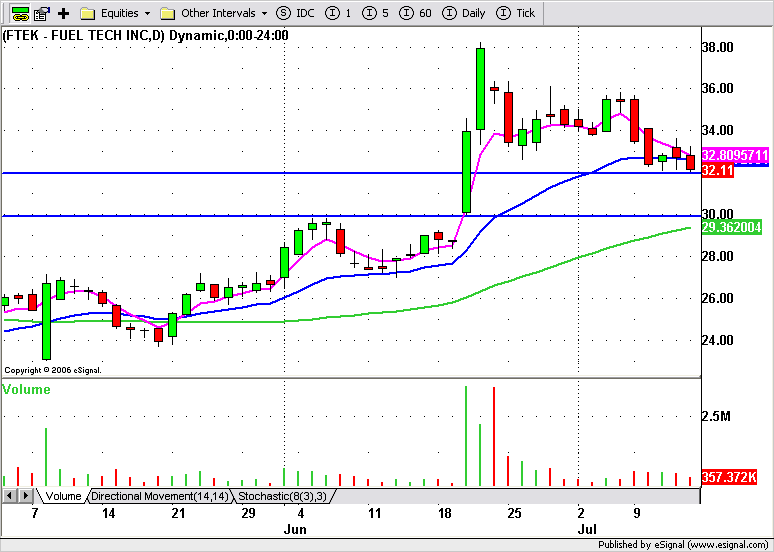Click the Jun month label on time axis
The height and width of the screenshot is (552, 774).
click(x=295, y=530)
